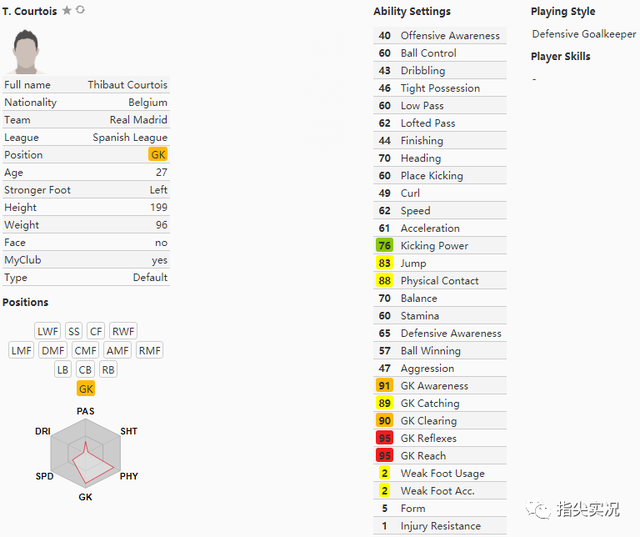640x537 pixels.
Task: Click the AMF position box
Action: tap(118, 351)
